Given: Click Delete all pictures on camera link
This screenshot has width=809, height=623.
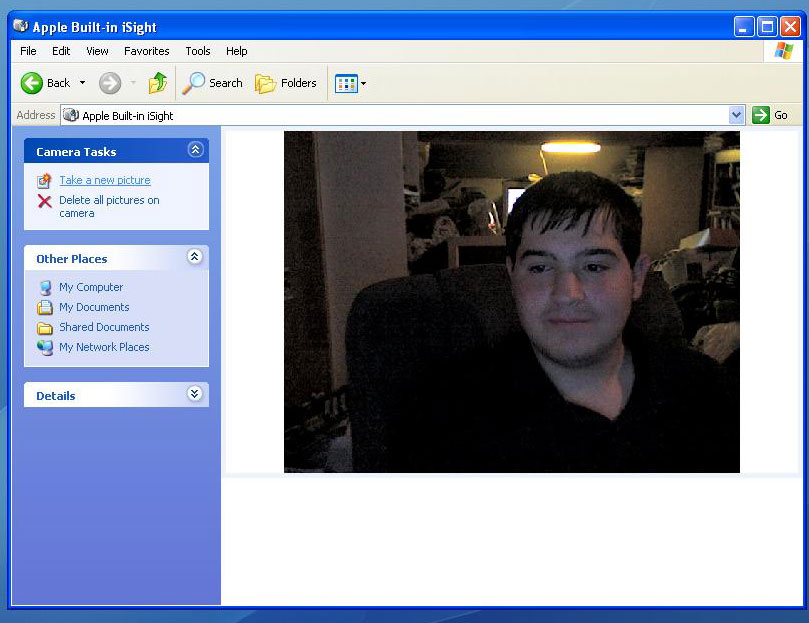Looking at the screenshot, I should click(109, 206).
